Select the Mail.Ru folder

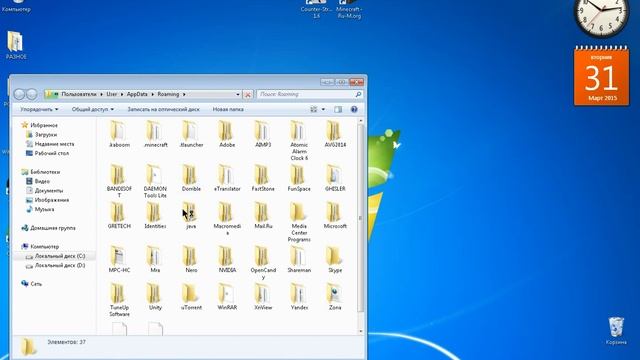point(263,216)
